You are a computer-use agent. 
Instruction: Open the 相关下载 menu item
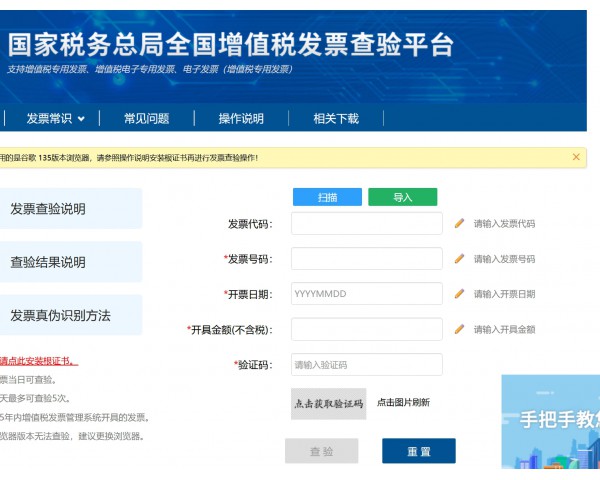(336, 118)
